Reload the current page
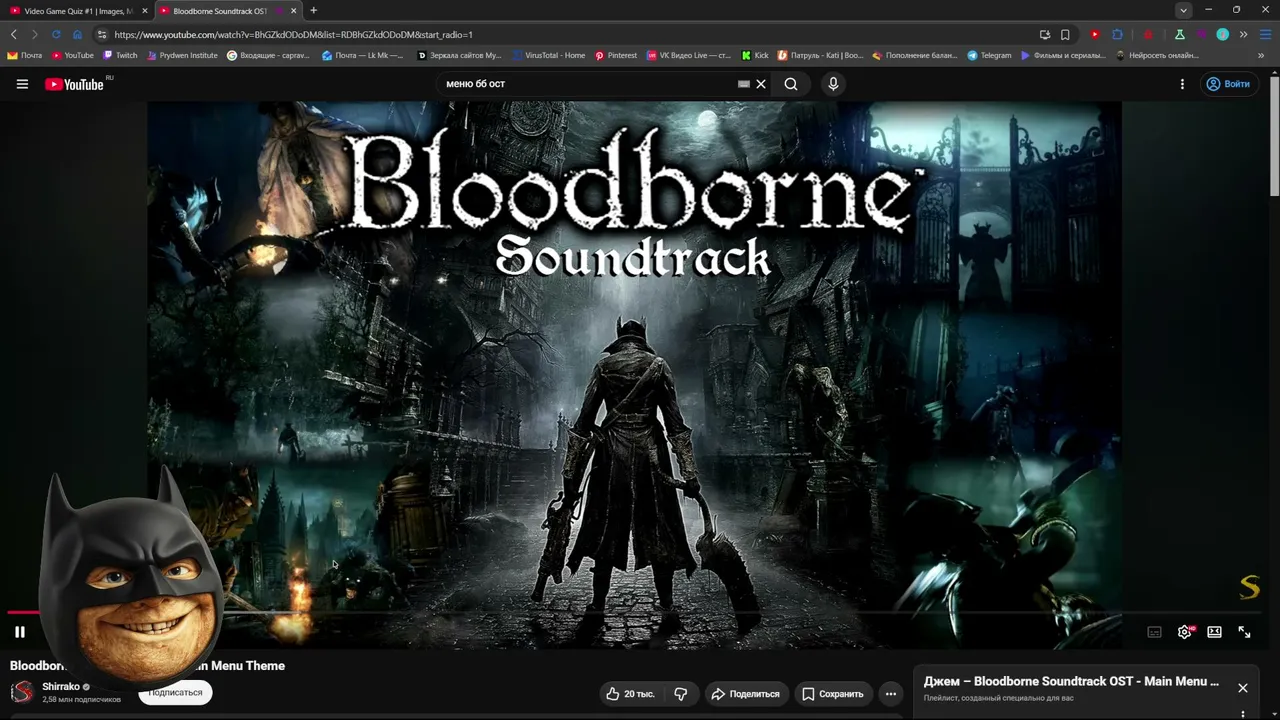 point(56,35)
